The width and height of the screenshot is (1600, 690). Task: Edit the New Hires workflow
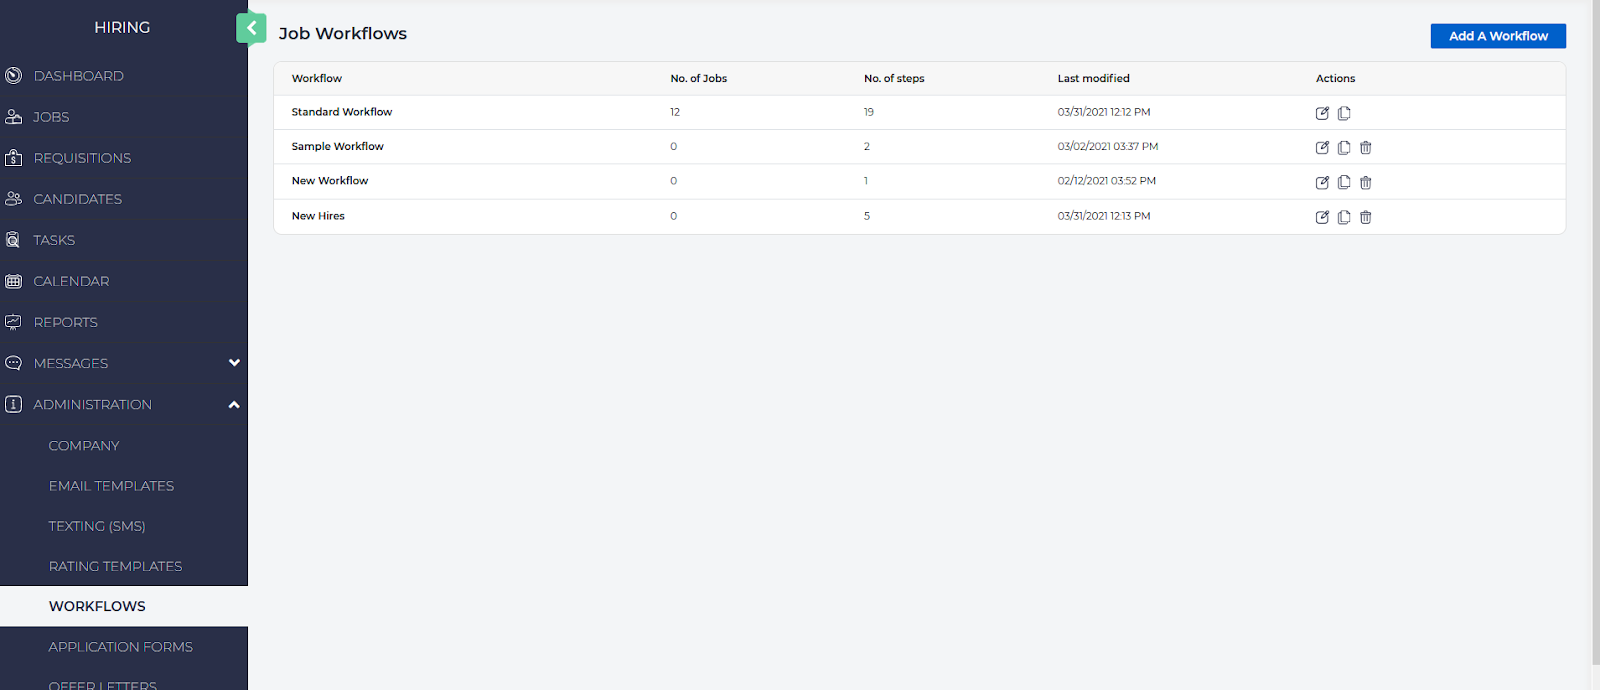coord(1322,217)
